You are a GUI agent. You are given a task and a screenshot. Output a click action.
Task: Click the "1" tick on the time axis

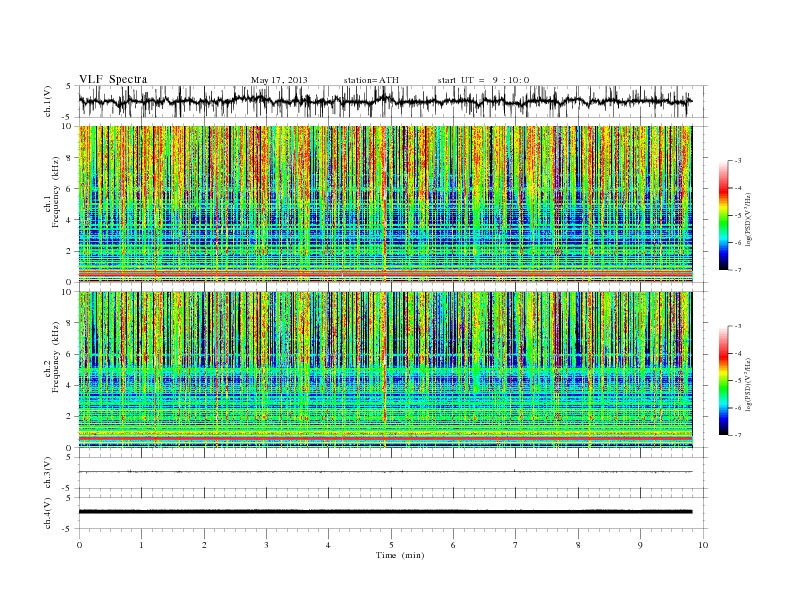[141, 545]
